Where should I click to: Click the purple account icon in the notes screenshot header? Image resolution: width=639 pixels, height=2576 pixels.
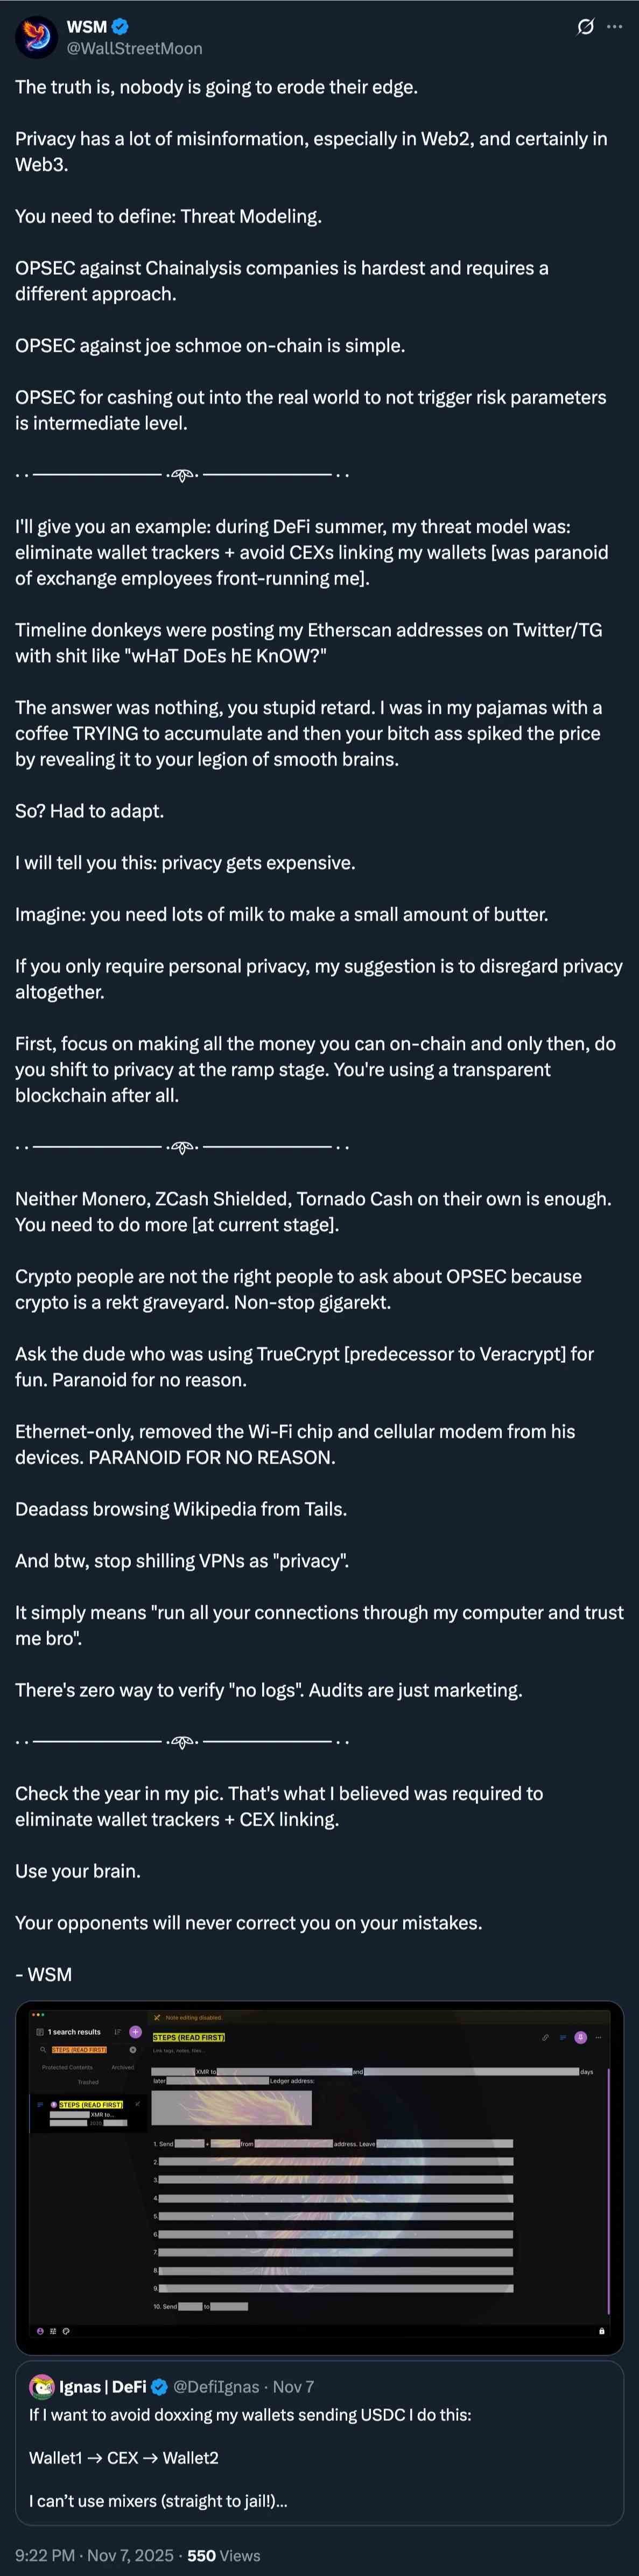[x=580, y=2037]
